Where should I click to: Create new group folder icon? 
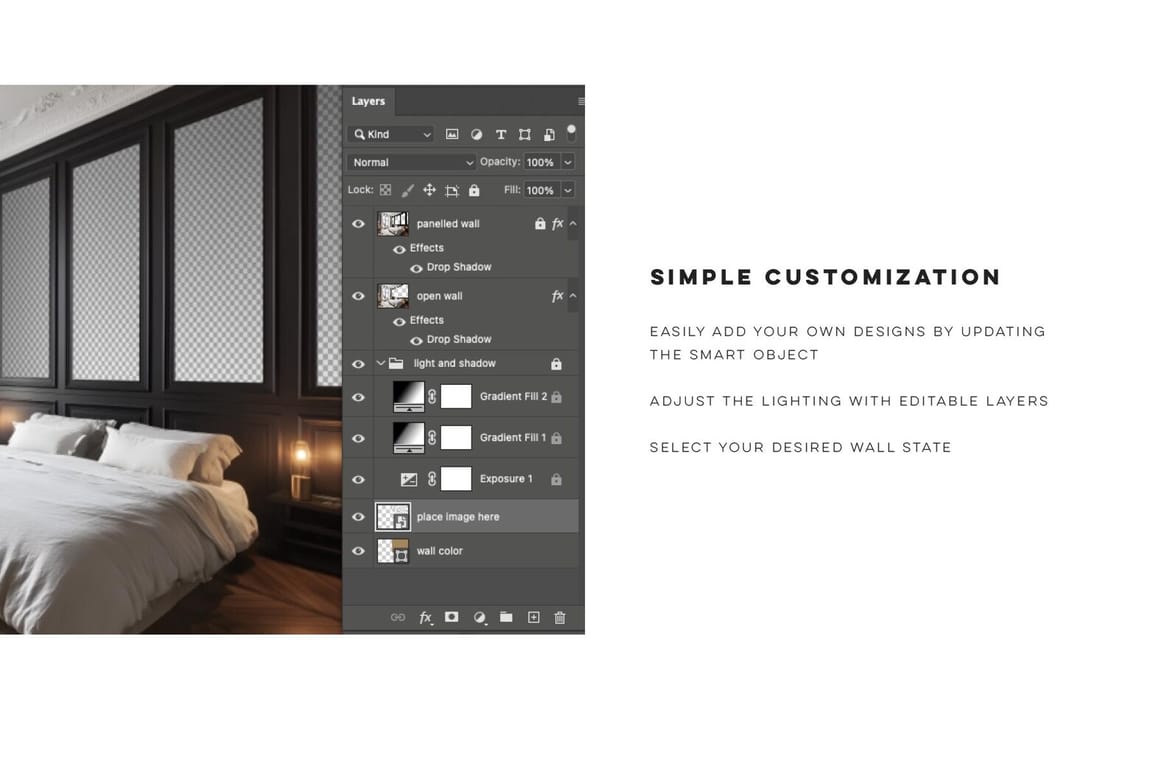click(x=506, y=617)
